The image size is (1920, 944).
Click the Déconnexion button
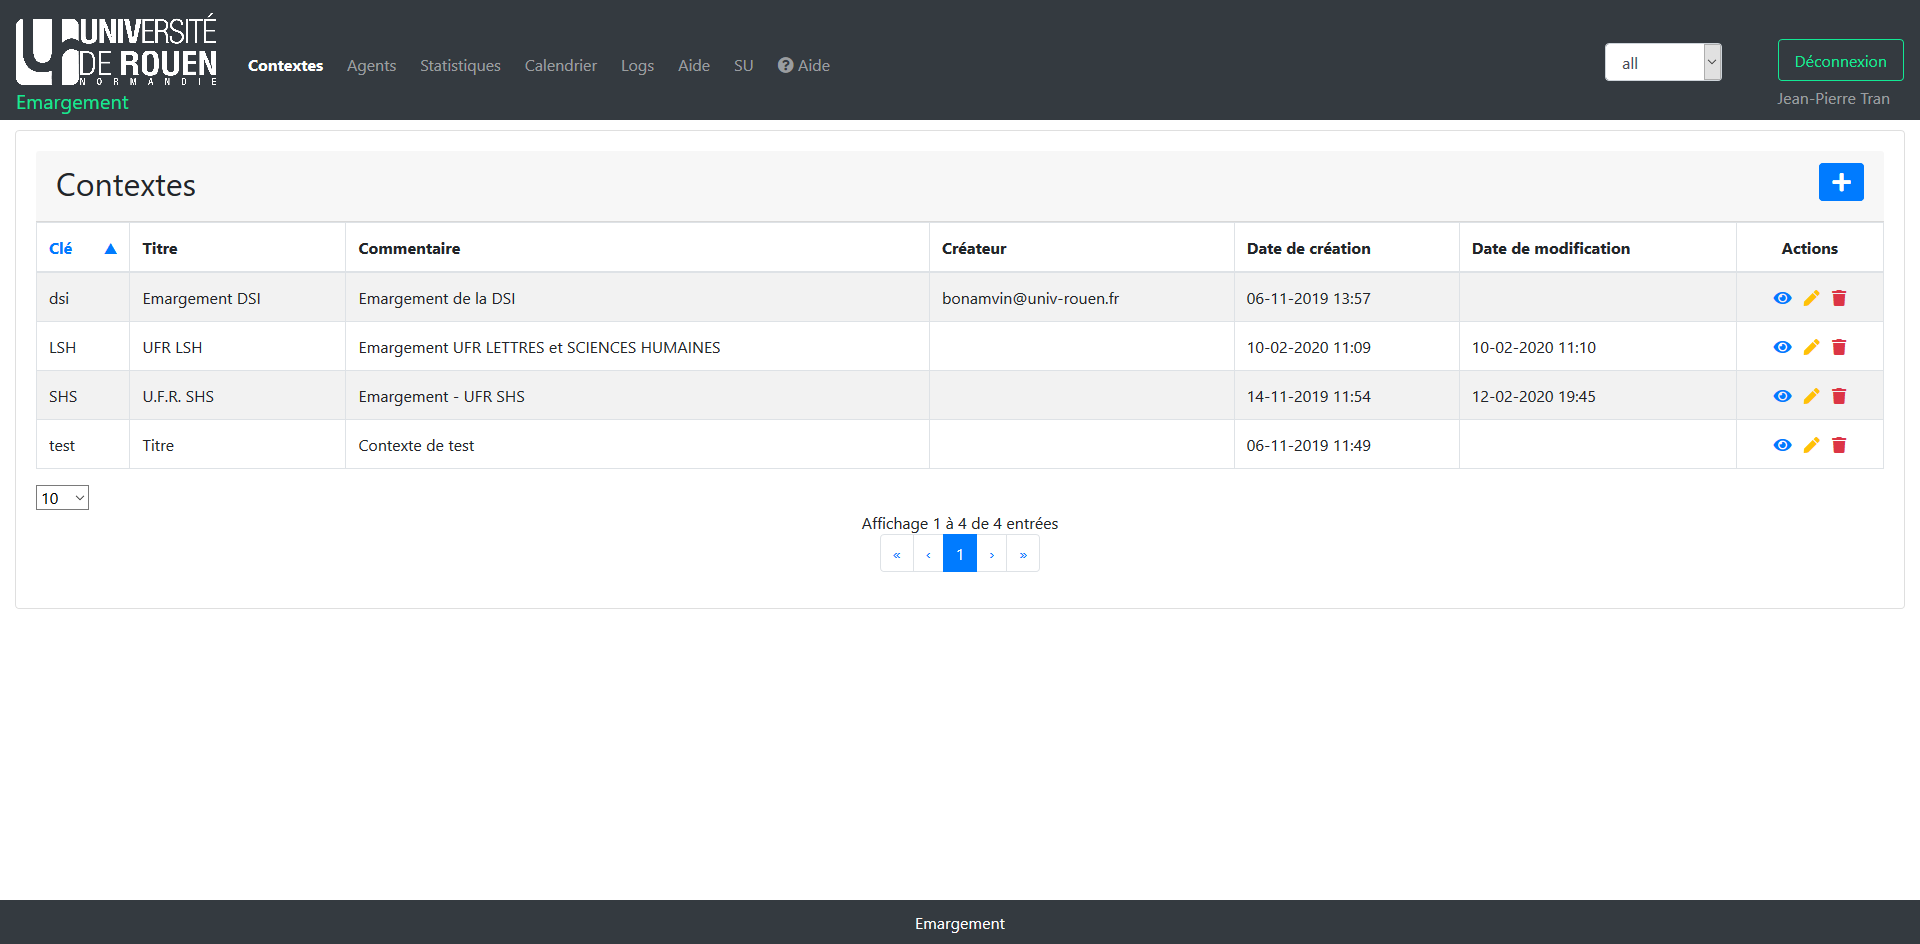click(1840, 61)
